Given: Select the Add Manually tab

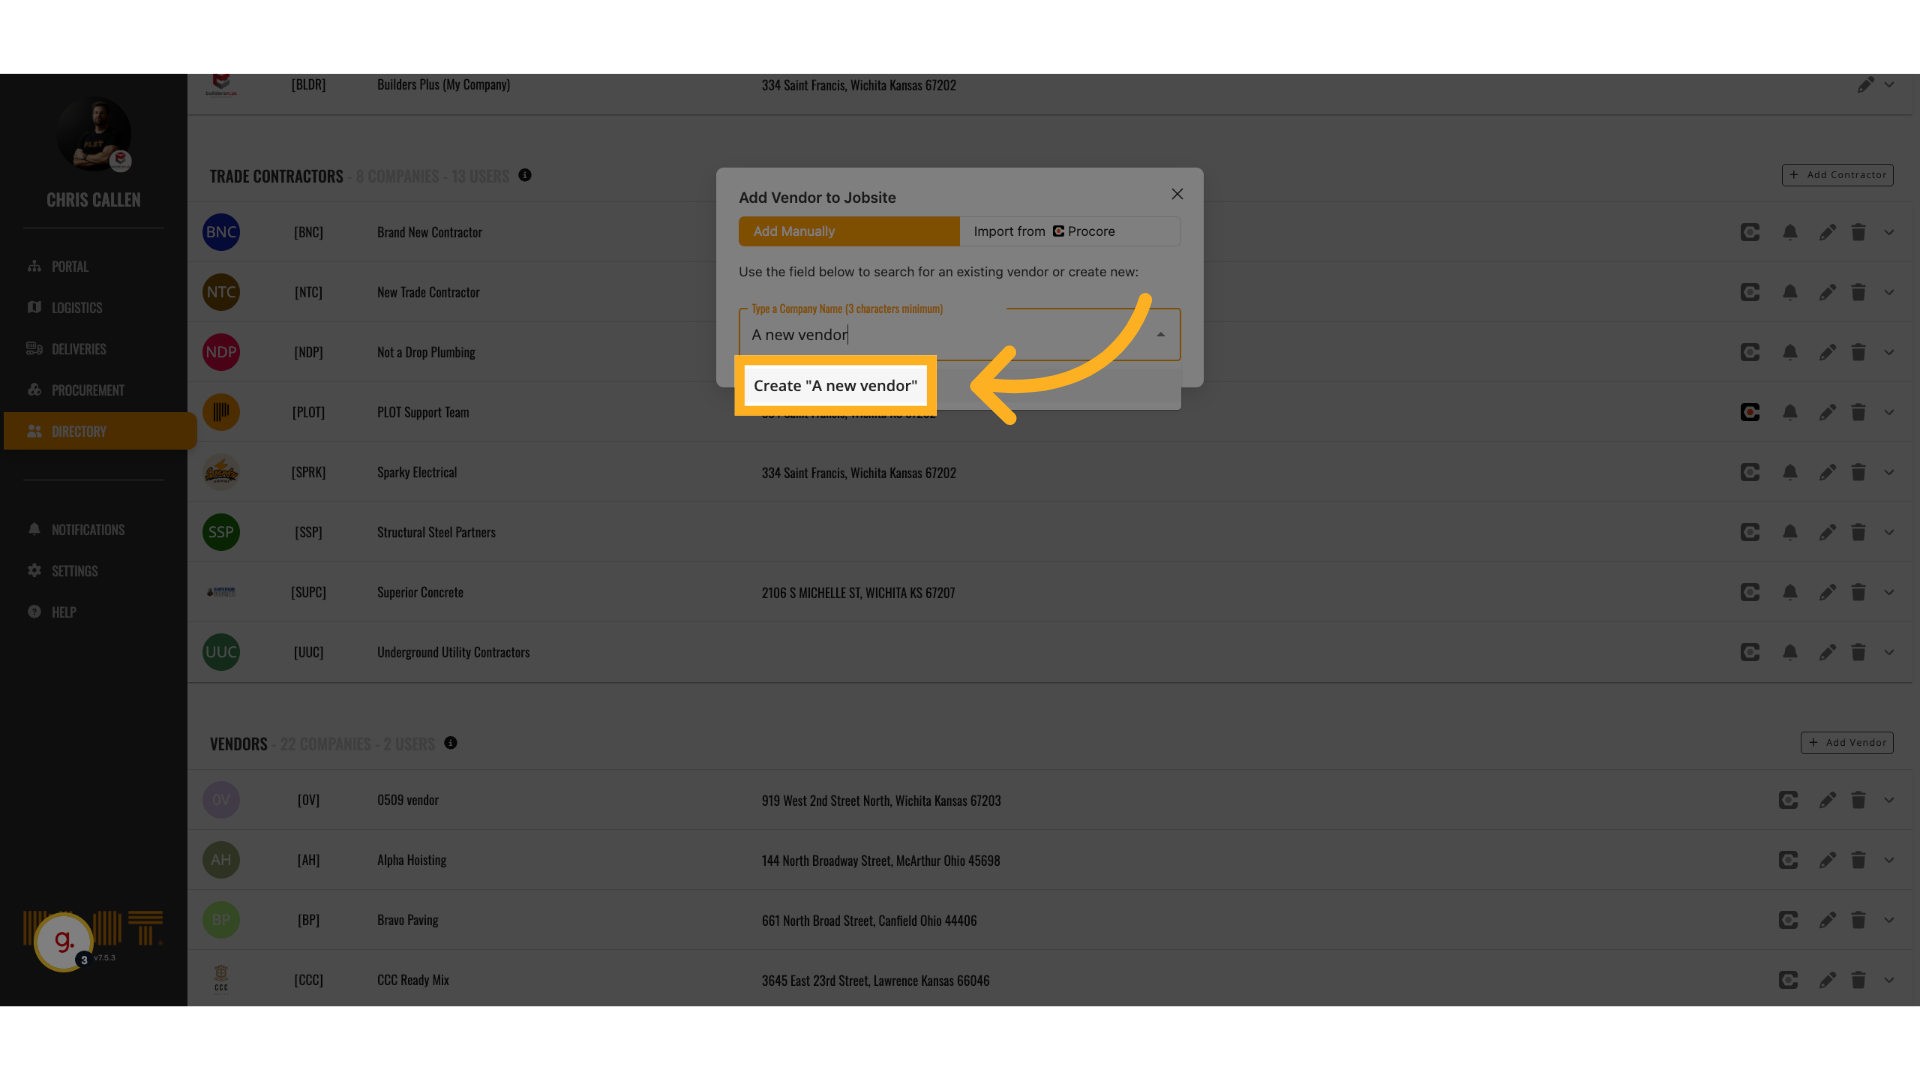Looking at the screenshot, I should (x=848, y=231).
